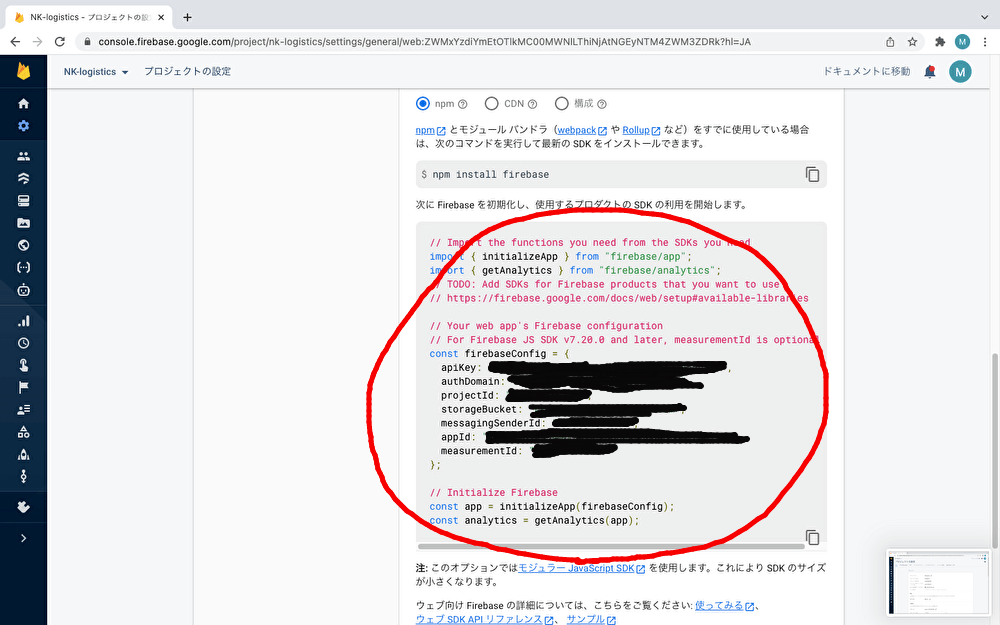Reload the page
Screen dimensions: 1000x625
[60, 41]
